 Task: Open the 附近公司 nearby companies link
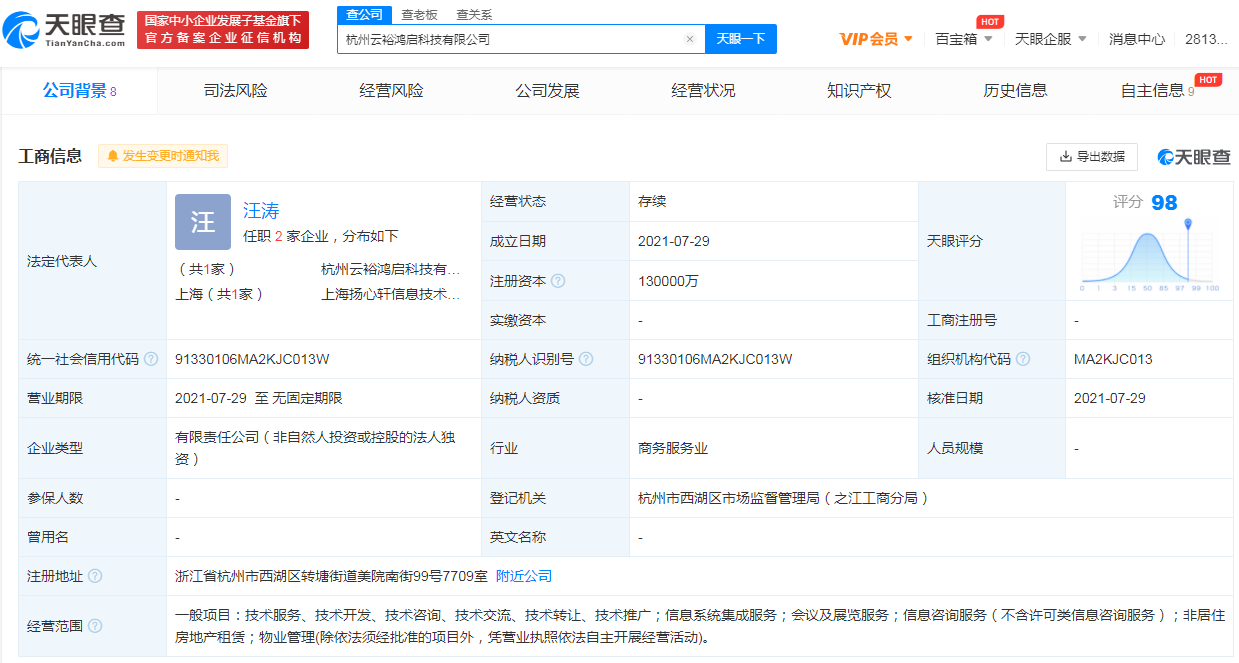524,576
